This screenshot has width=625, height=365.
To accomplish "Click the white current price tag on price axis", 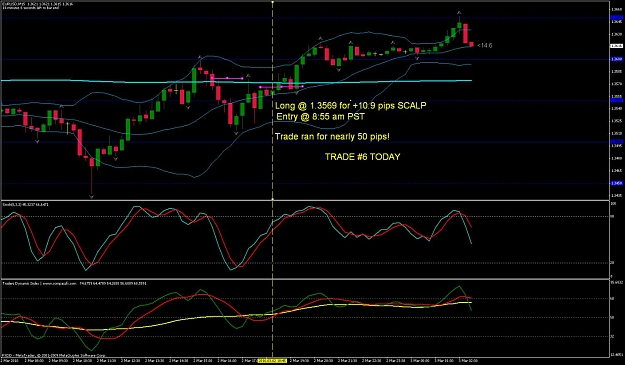I will (616, 46).
